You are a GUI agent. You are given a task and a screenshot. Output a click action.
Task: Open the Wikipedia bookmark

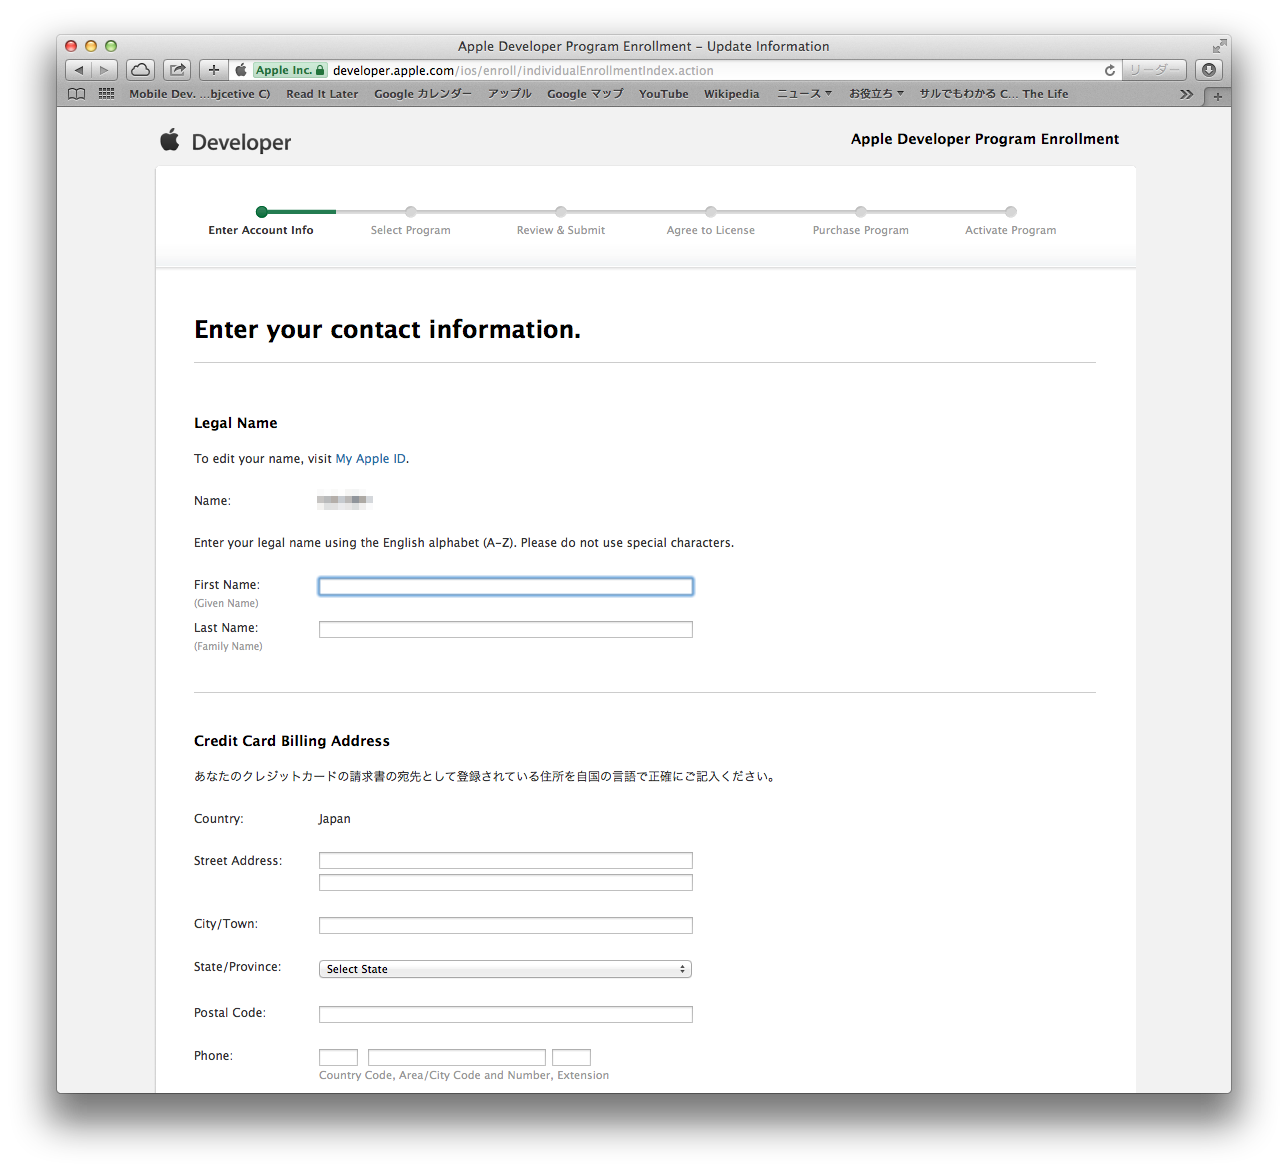(x=731, y=94)
